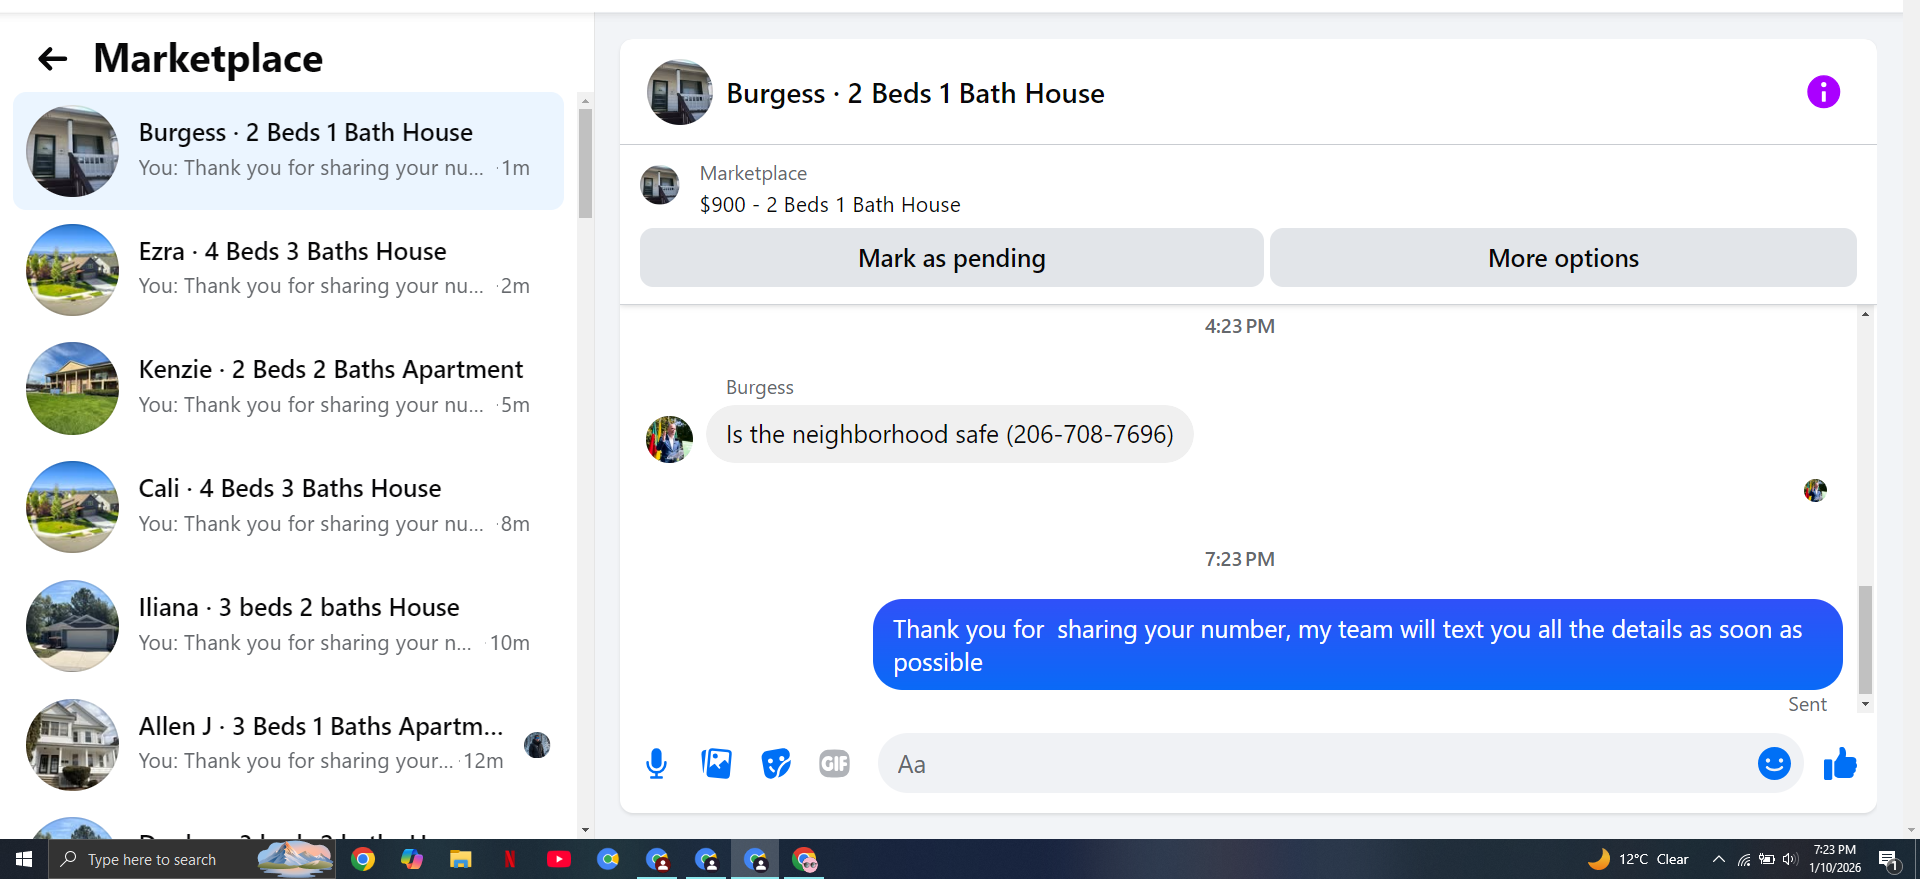Send a thumbs-up like
Viewport: 1920px width, 879px height.
coord(1840,764)
